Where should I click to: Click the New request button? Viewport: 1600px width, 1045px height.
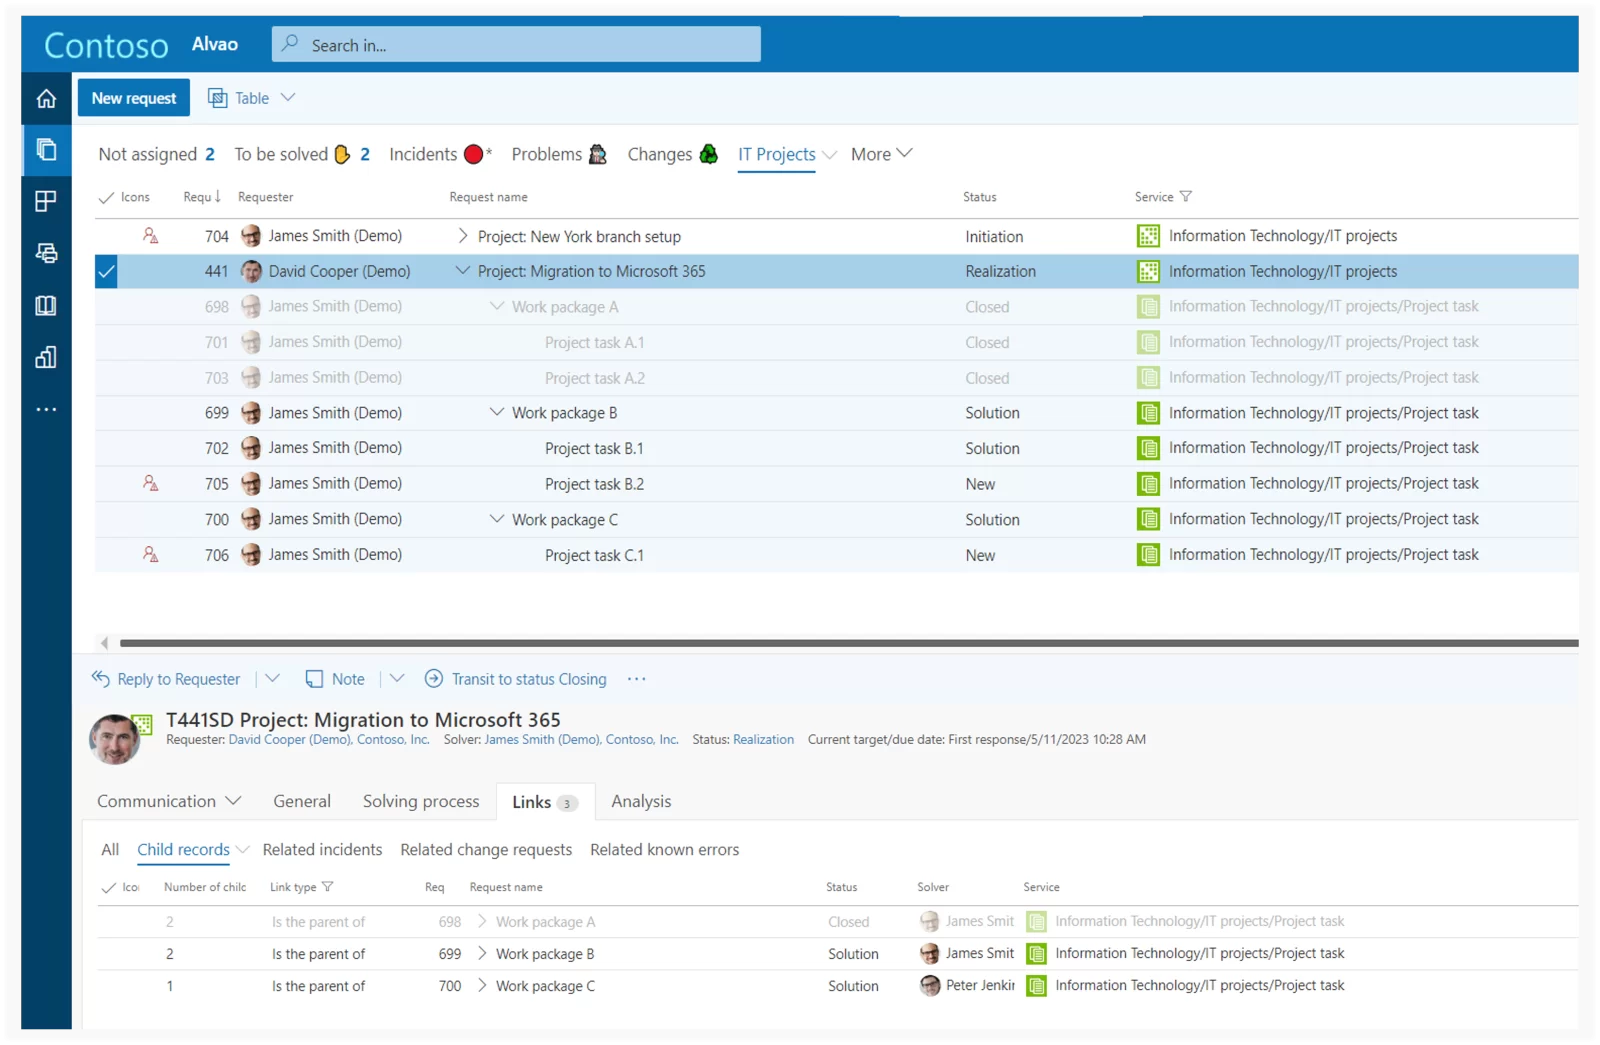(133, 97)
